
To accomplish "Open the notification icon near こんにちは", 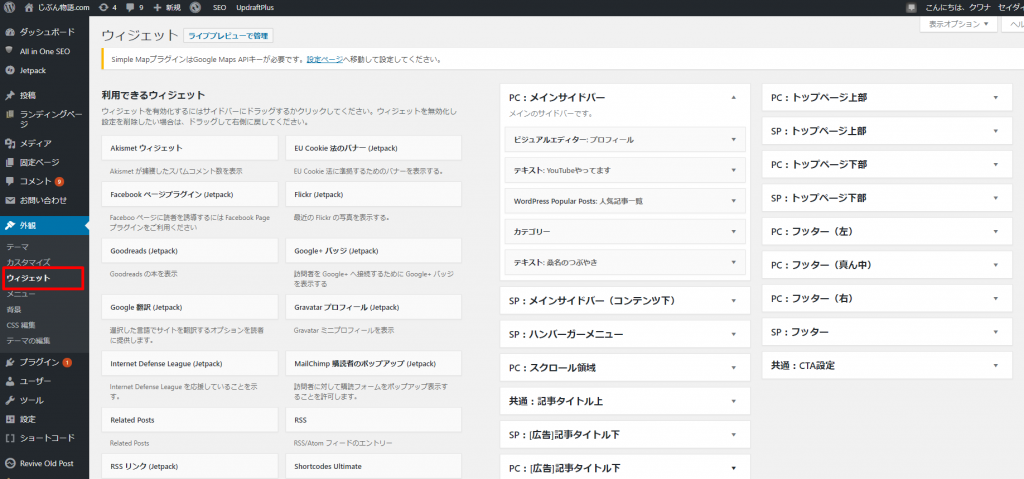I will (x=911, y=8).
